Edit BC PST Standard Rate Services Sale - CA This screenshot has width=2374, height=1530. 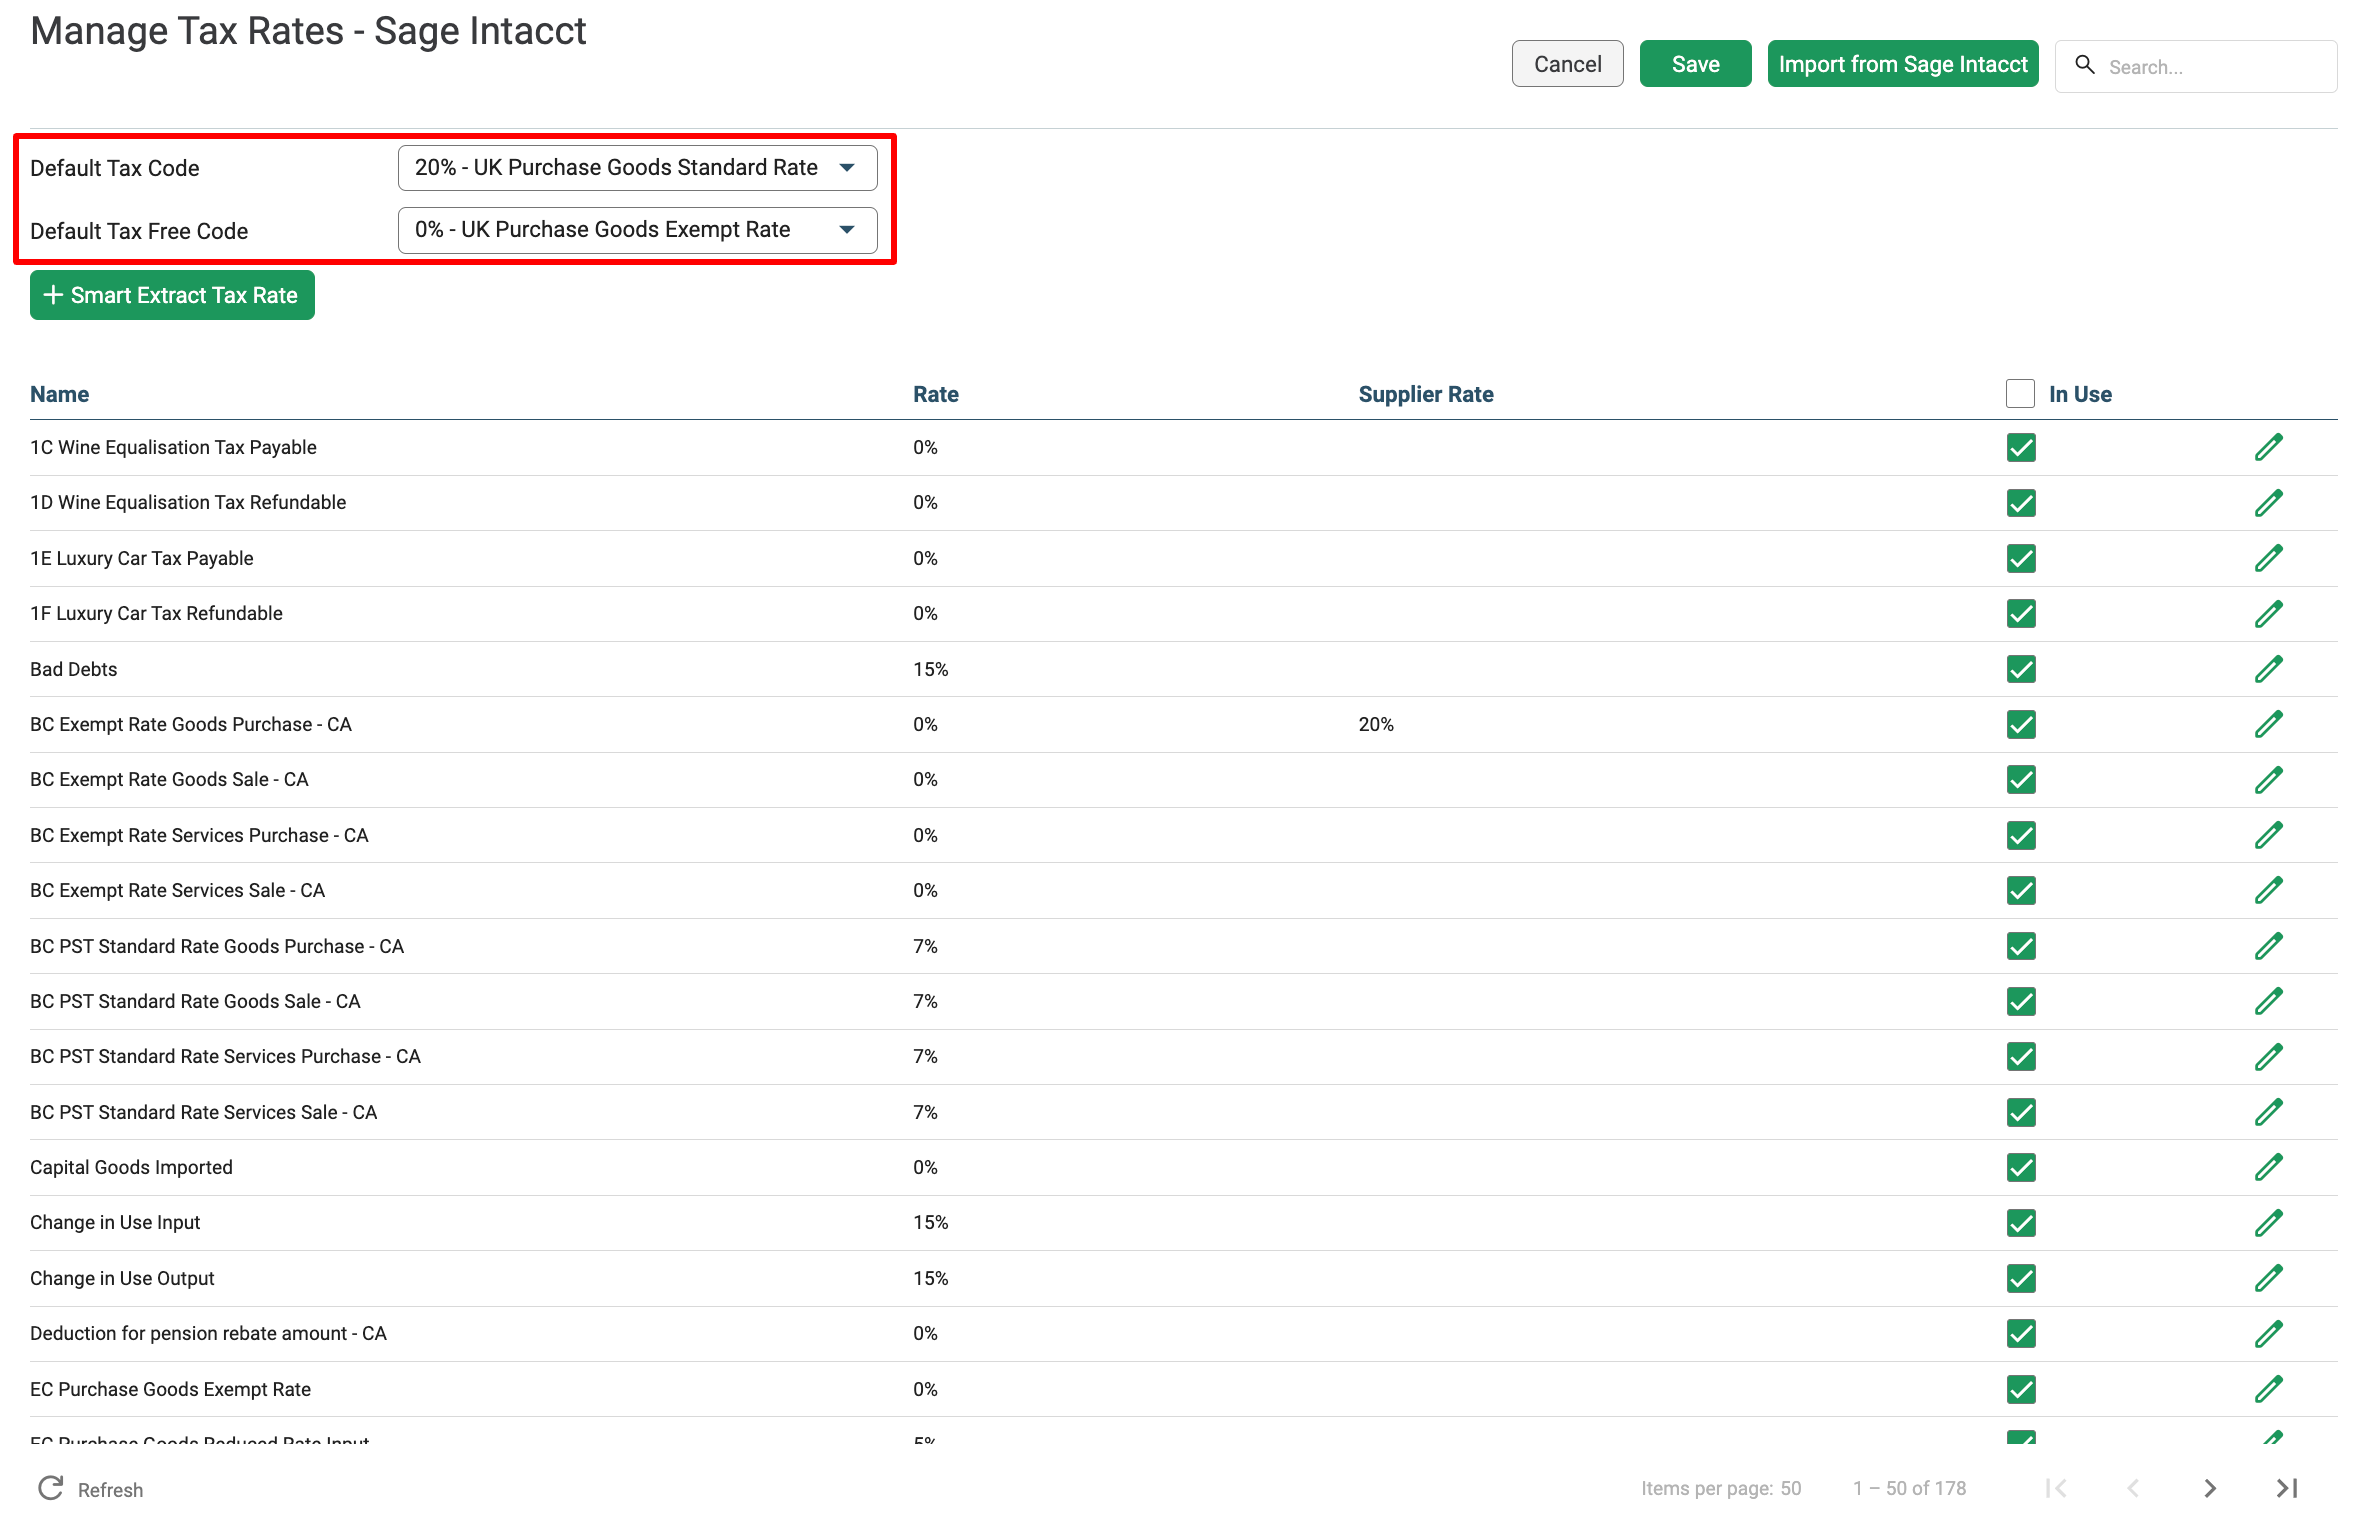coord(2268,1112)
